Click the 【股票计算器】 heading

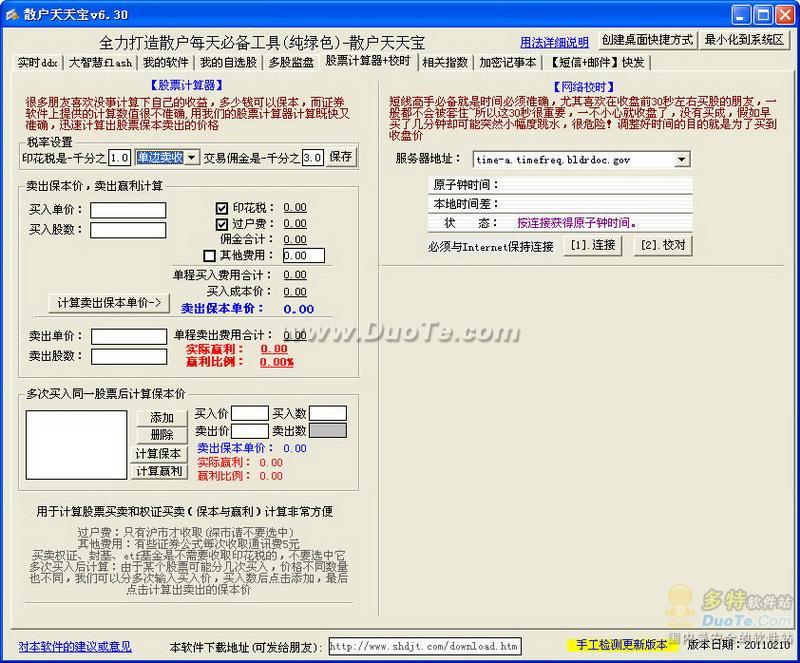pyautogui.click(x=186, y=85)
